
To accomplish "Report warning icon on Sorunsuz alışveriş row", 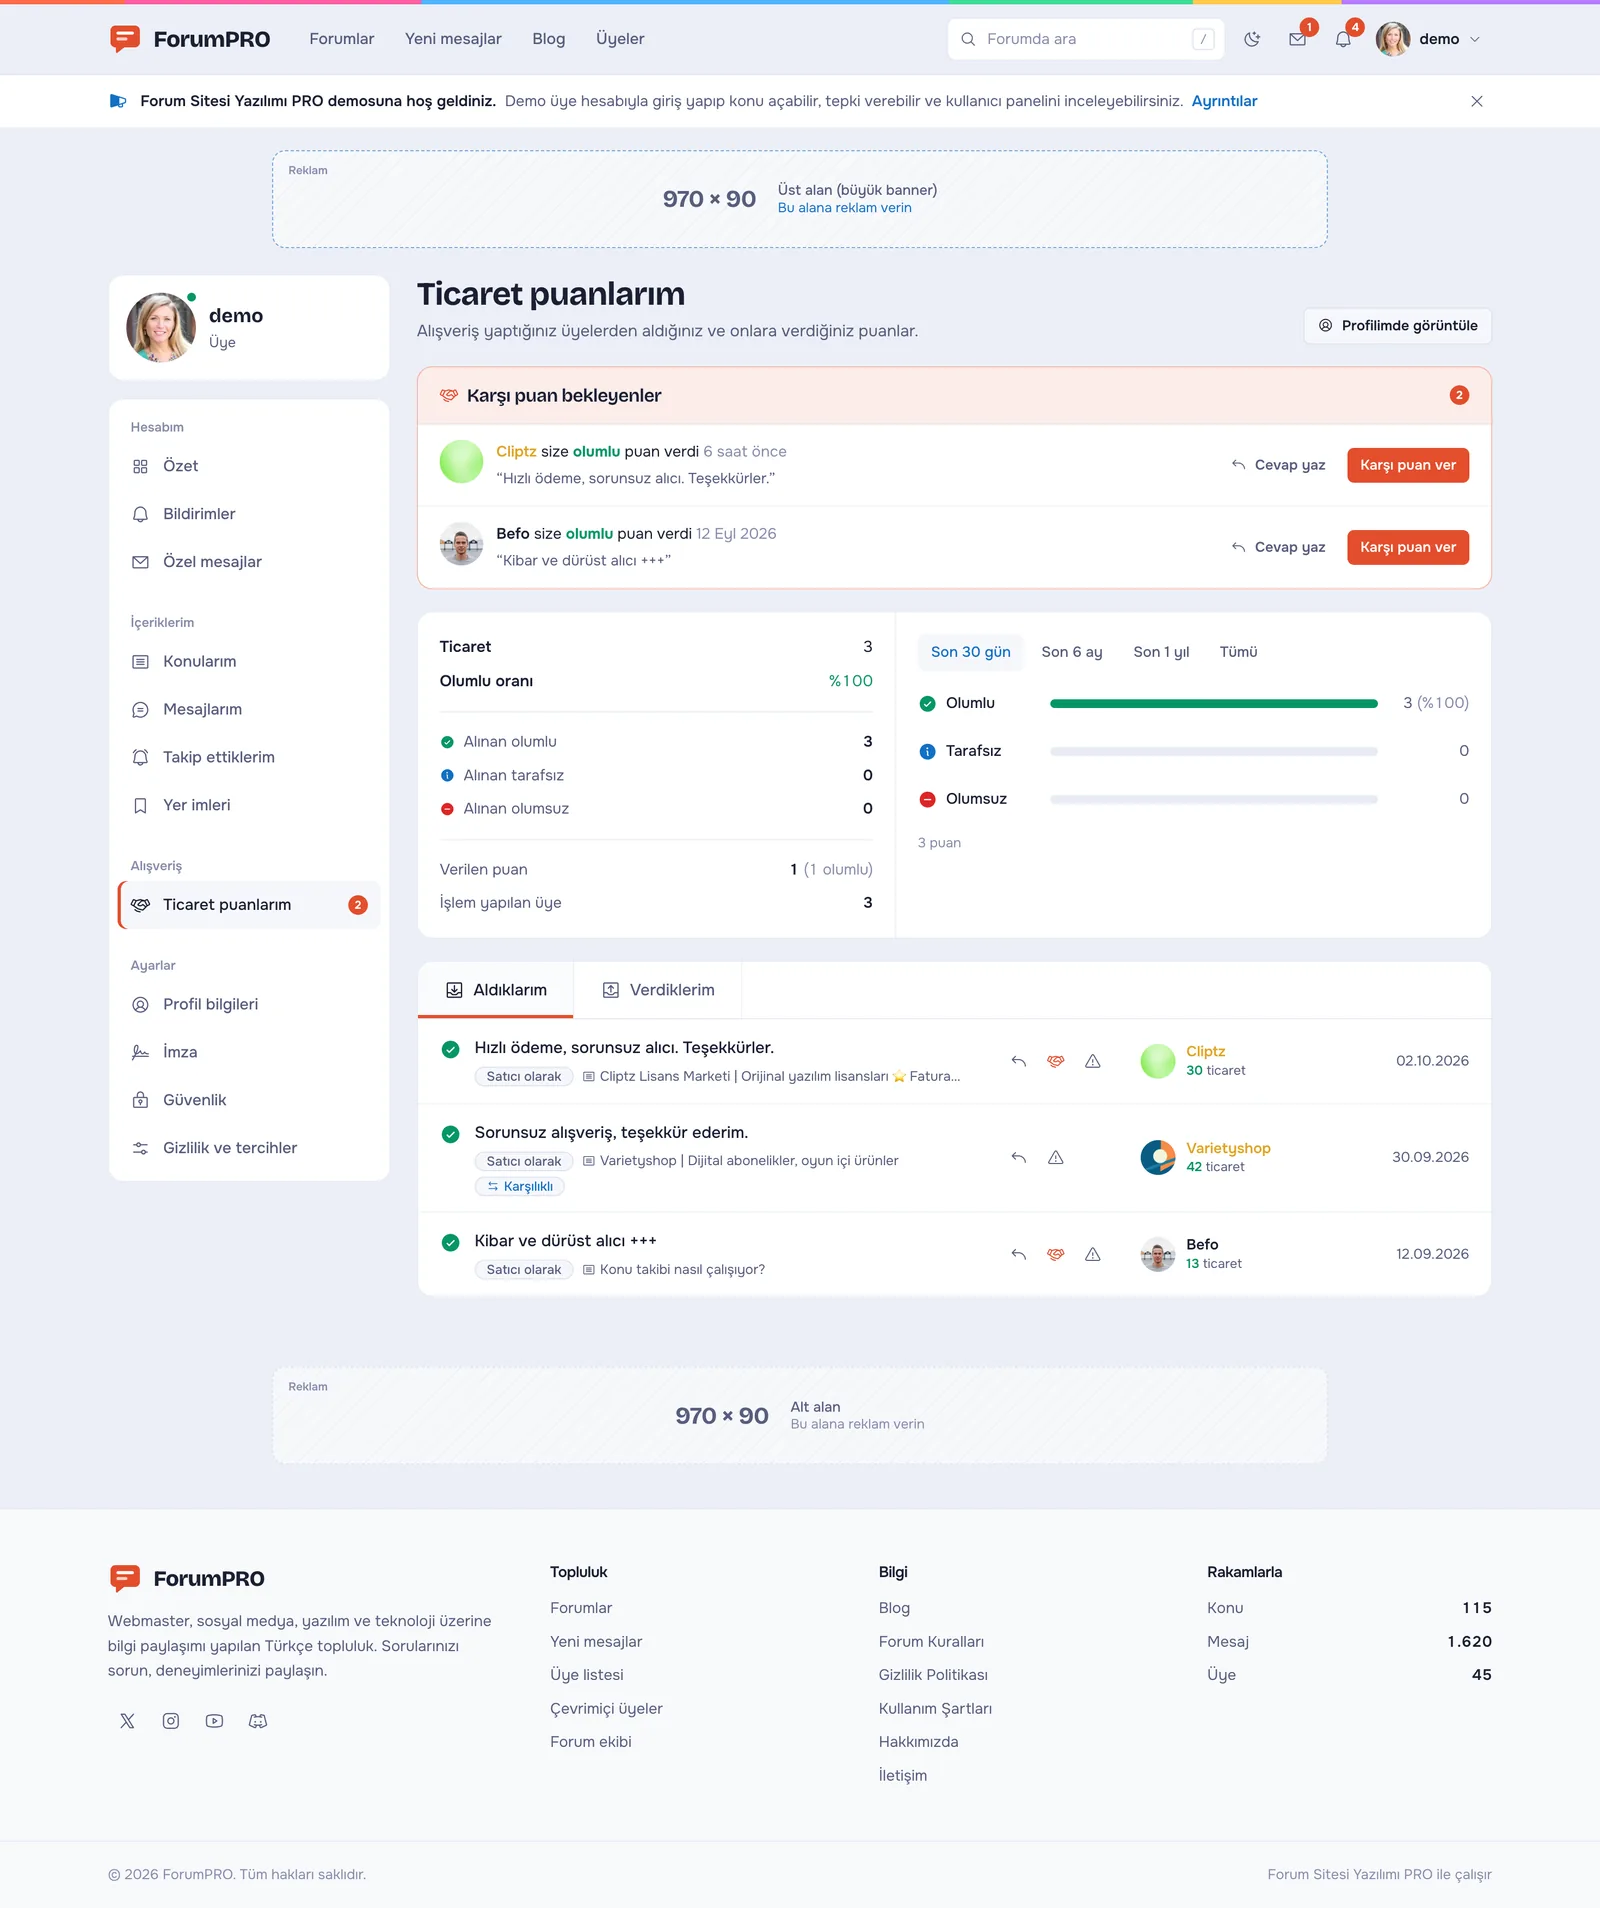I will pyautogui.click(x=1056, y=1157).
